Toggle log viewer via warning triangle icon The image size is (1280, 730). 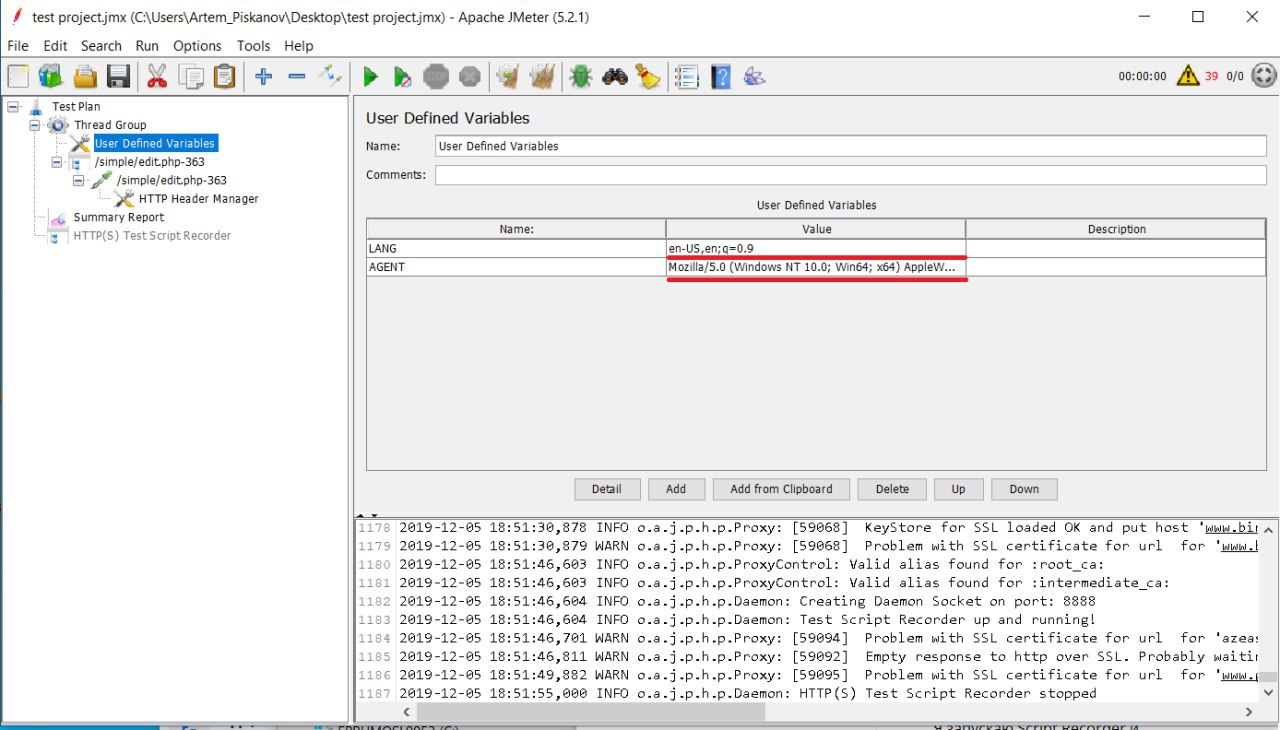1187,75
